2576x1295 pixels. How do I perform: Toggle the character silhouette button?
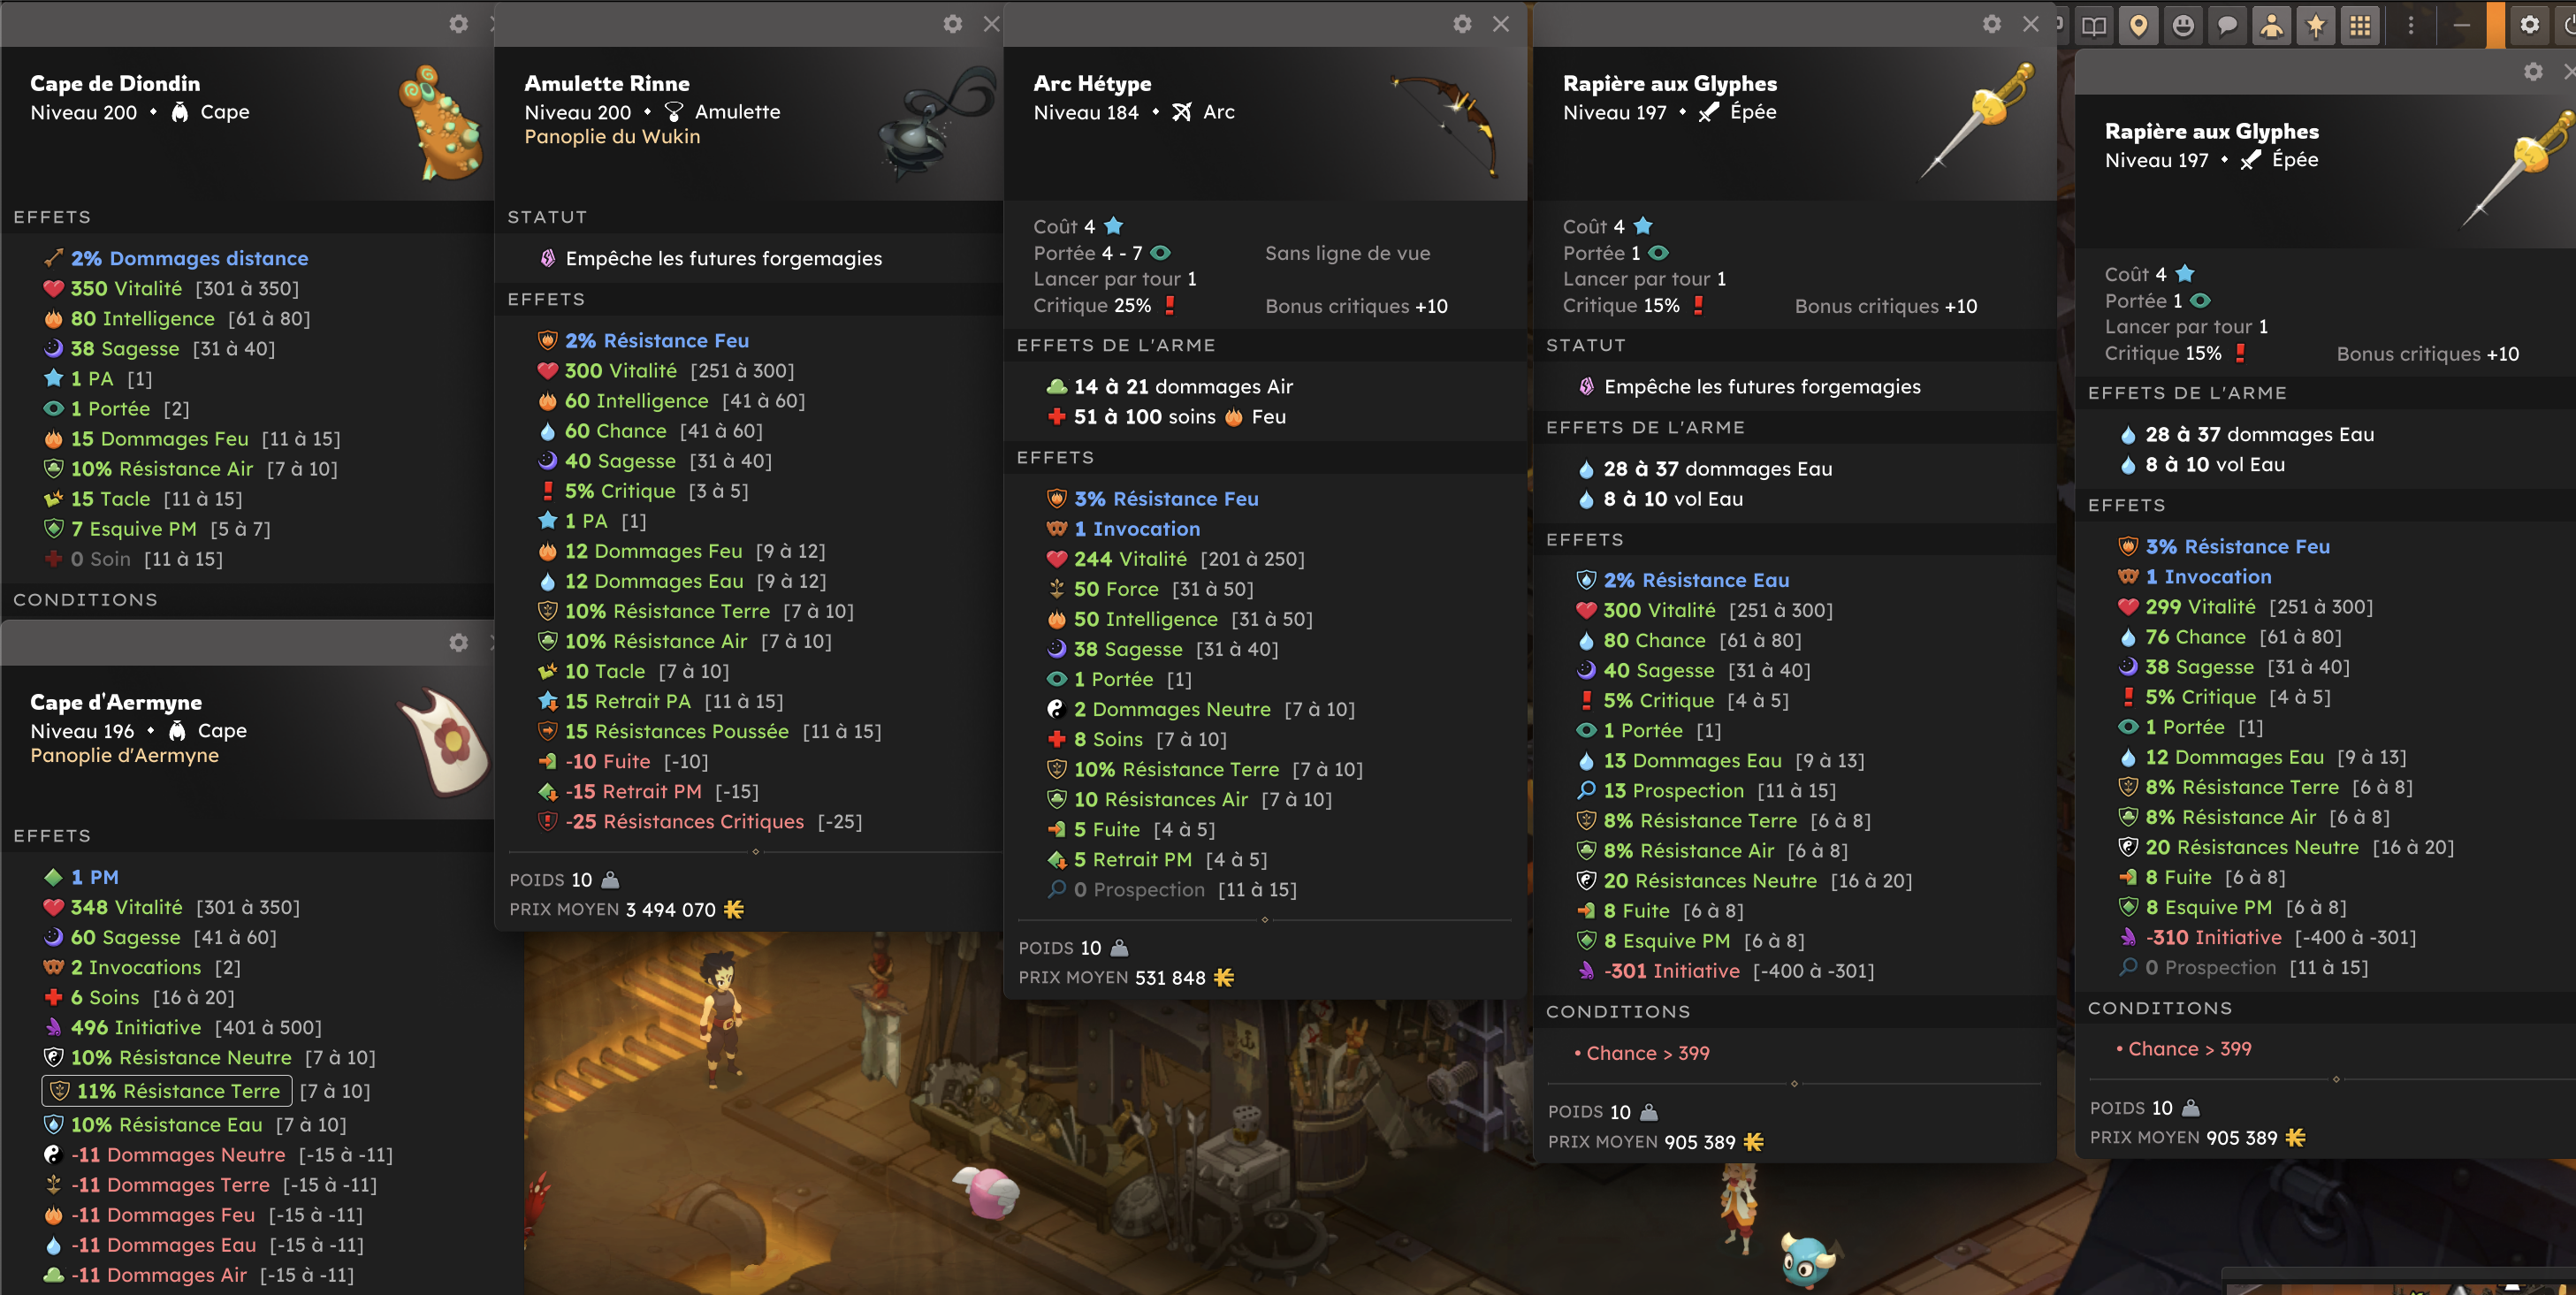point(2271,25)
